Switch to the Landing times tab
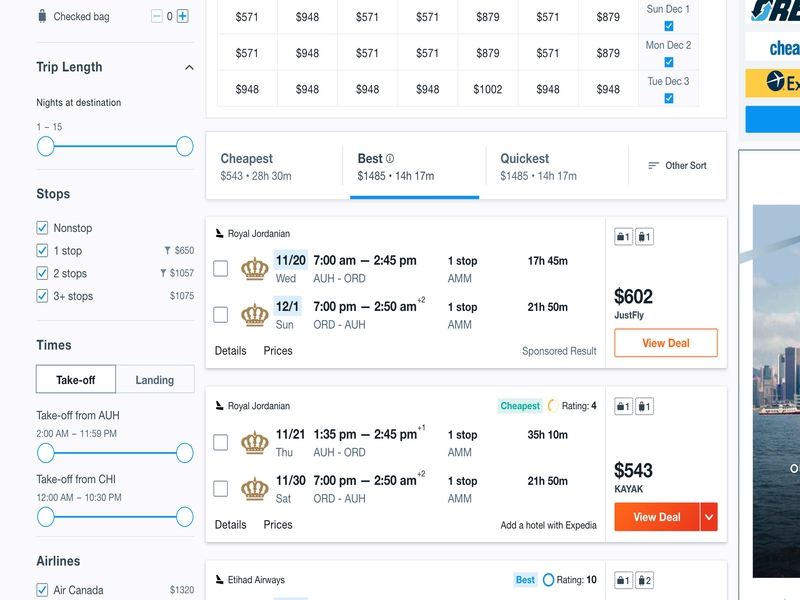This screenshot has width=800, height=600. tap(155, 380)
